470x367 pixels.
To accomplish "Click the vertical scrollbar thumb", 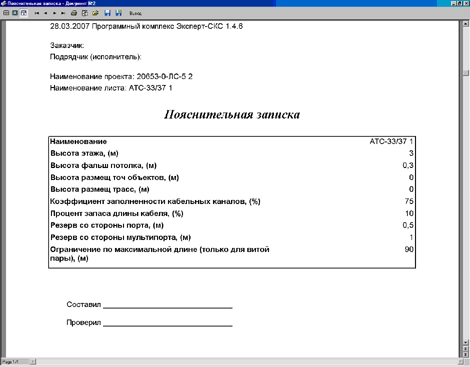I will pyautogui.click(x=465, y=73).
